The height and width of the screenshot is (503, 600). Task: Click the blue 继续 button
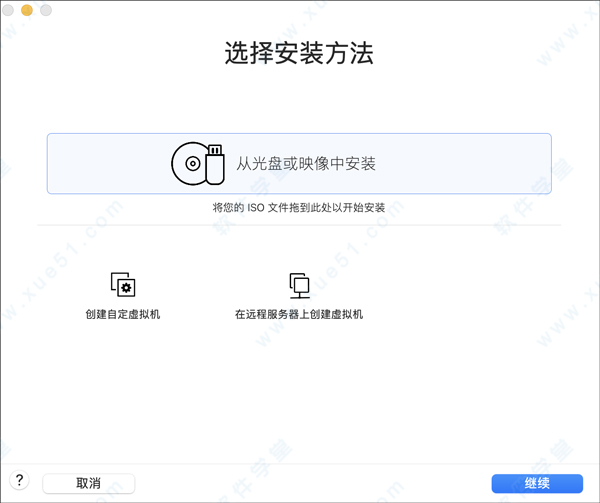537,483
